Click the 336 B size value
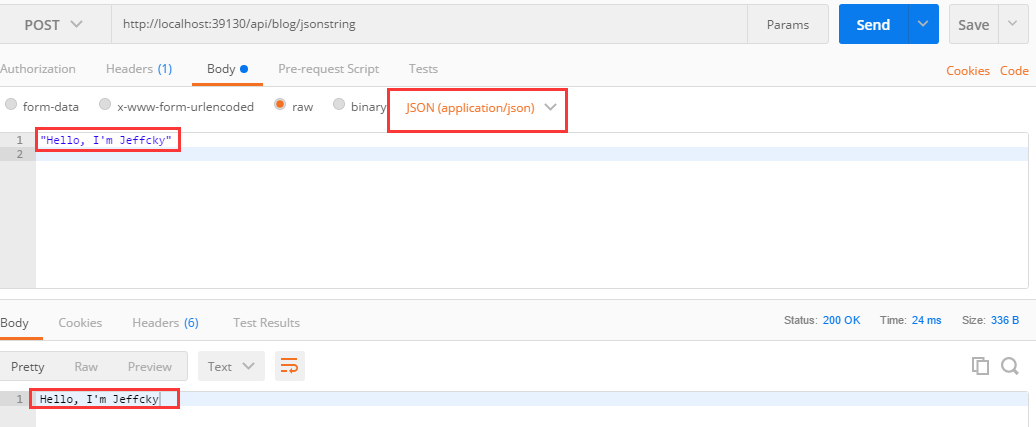The width and height of the screenshot is (1036, 427). pyautogui.click(x=1005, y=320)
